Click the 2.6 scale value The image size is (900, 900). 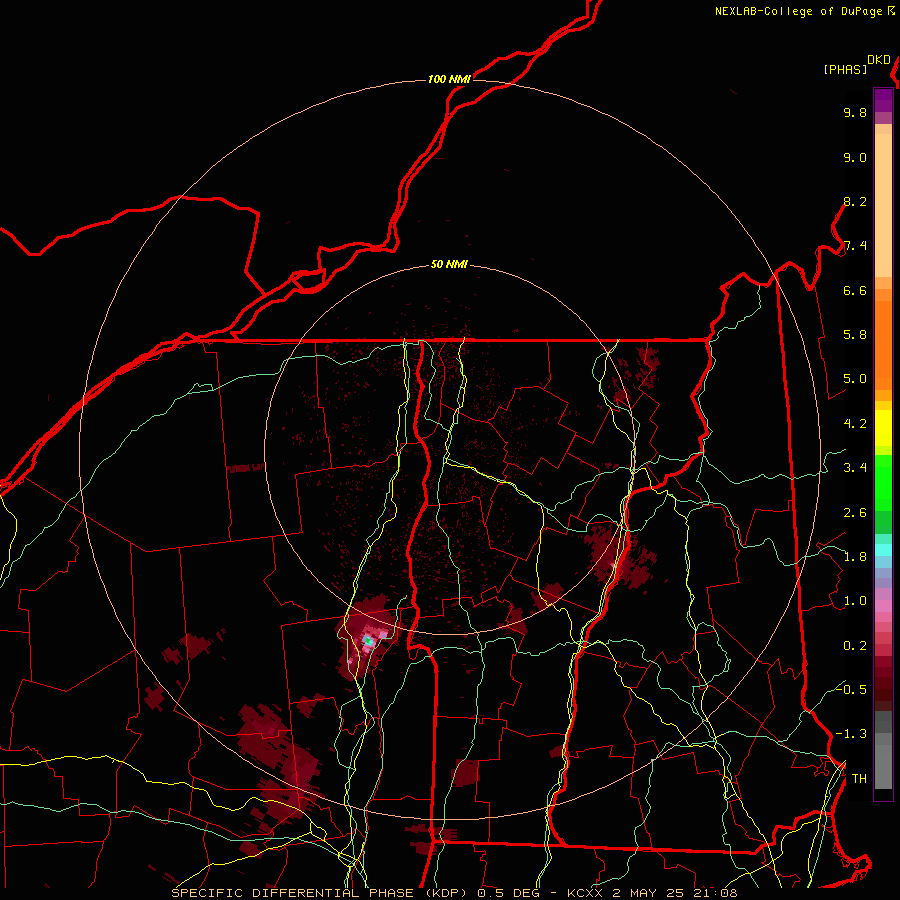pos(855,513)
